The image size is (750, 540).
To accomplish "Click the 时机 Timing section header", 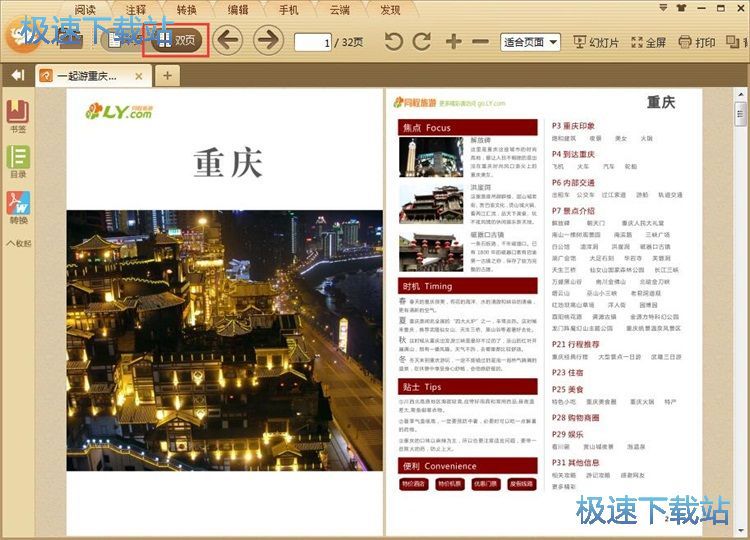I will 468,286.
